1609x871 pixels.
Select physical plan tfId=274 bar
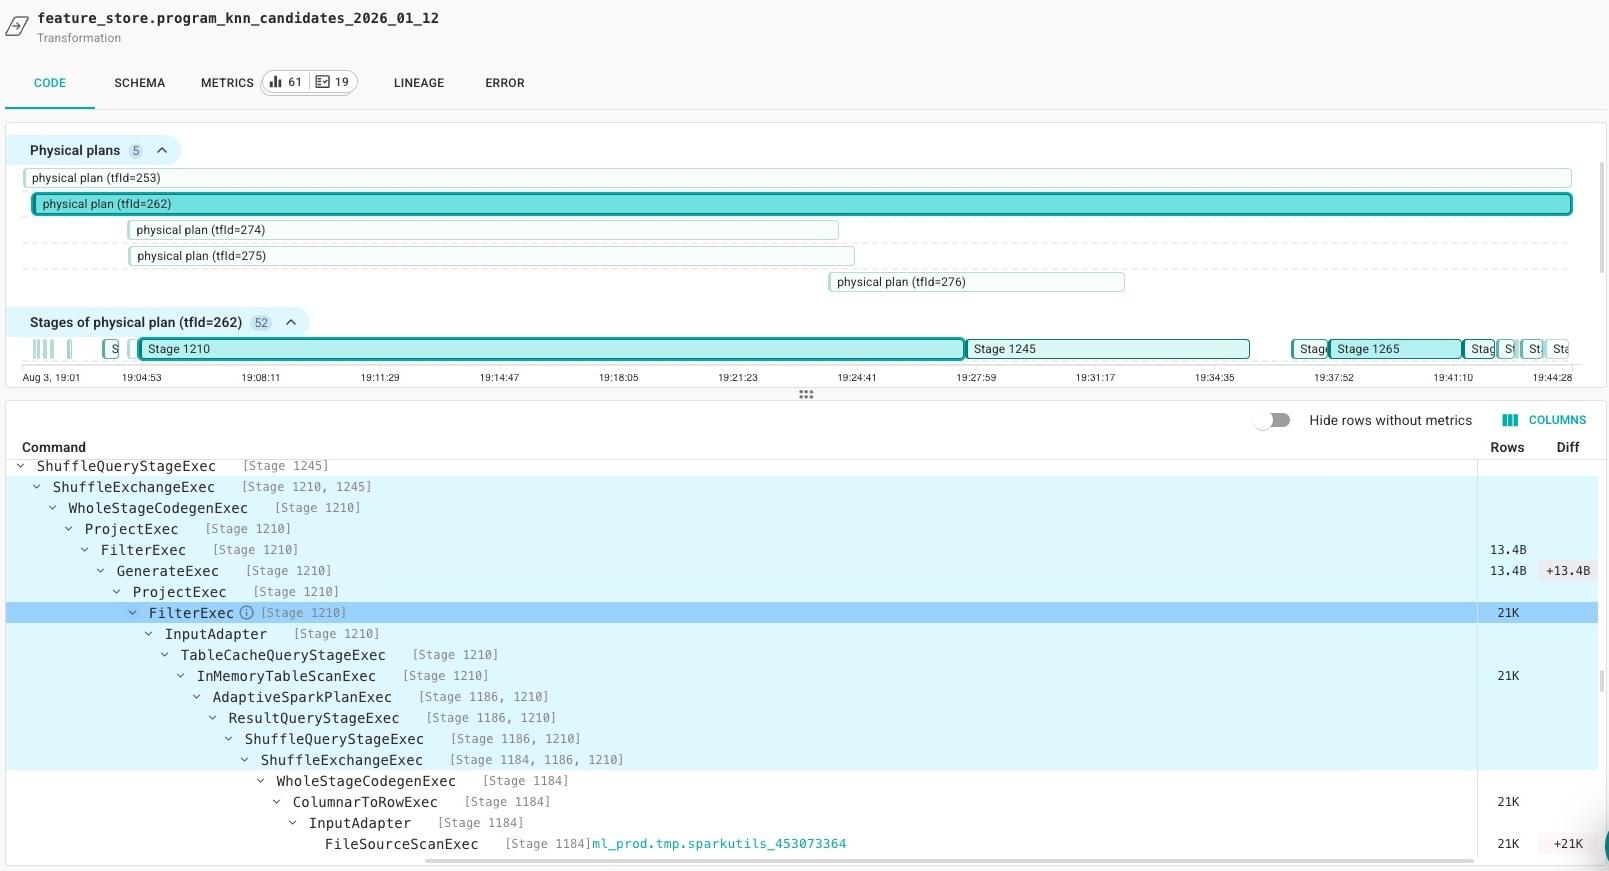tap(483, 230)
